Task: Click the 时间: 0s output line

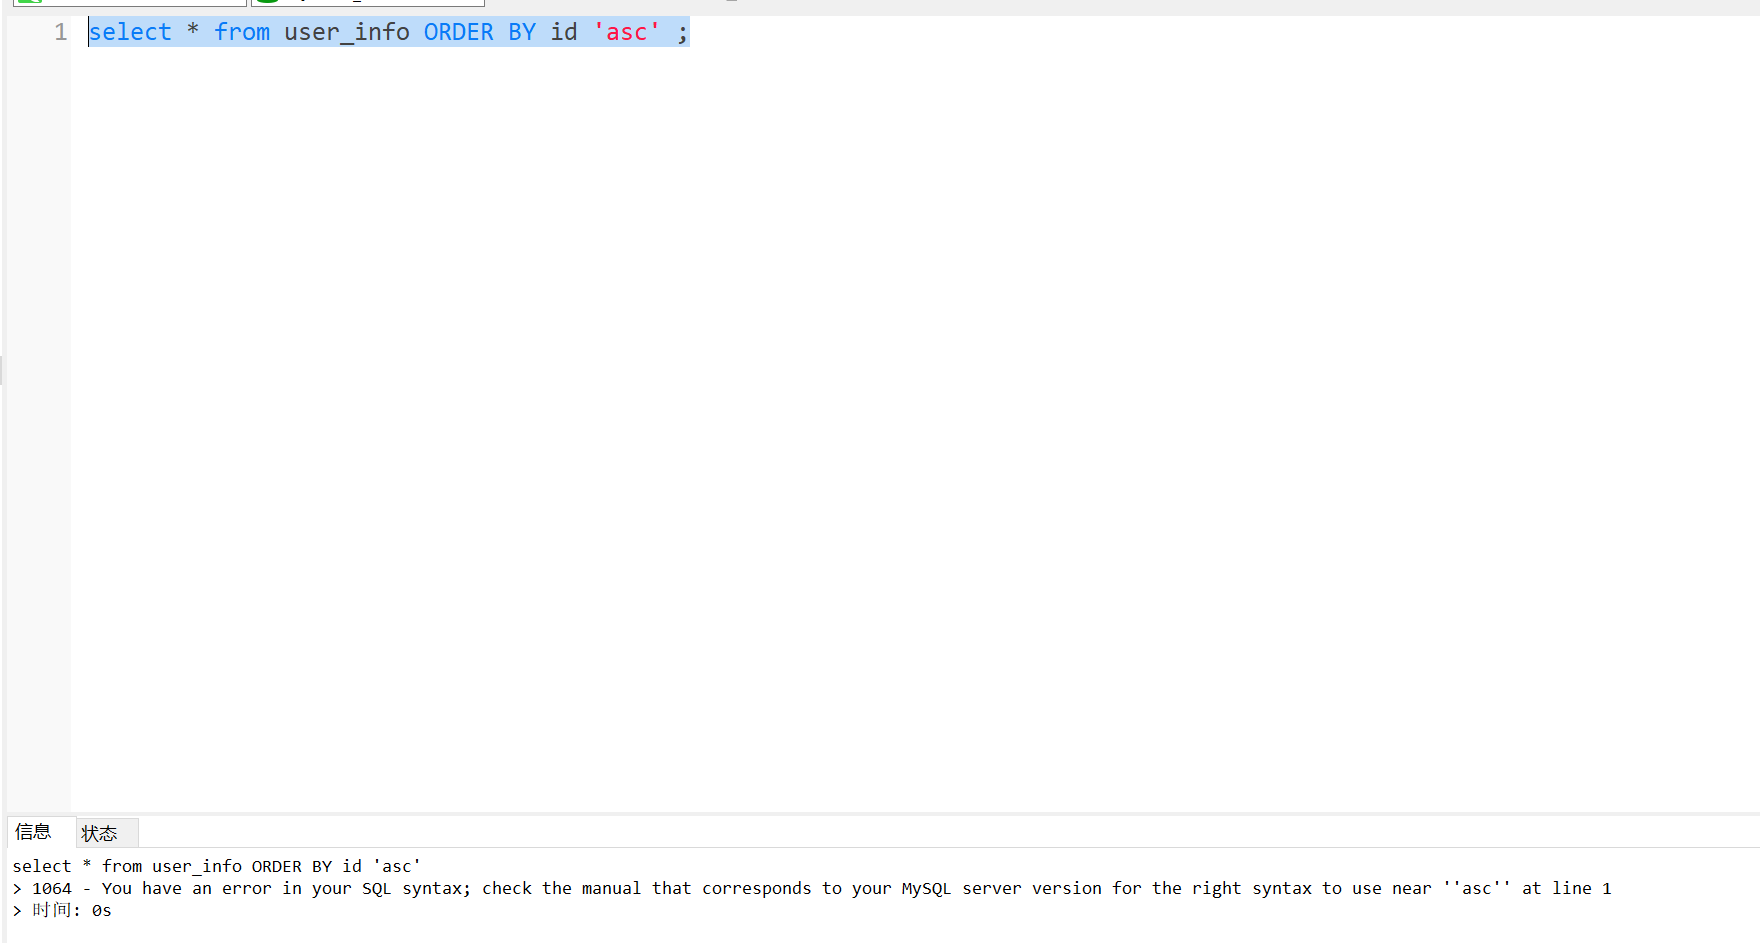Action: coord(62,910)
